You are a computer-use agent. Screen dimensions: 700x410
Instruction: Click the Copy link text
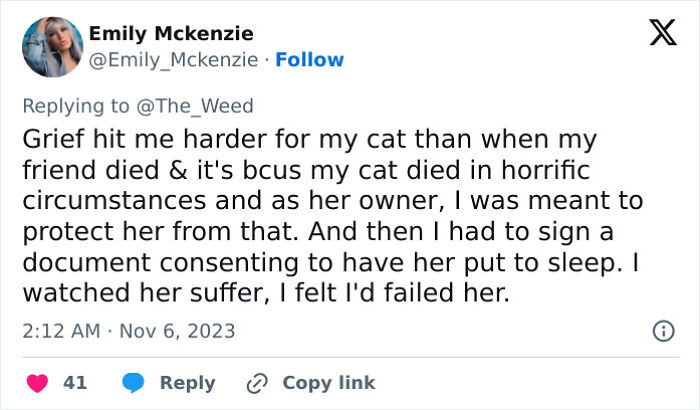click(329, 383)
